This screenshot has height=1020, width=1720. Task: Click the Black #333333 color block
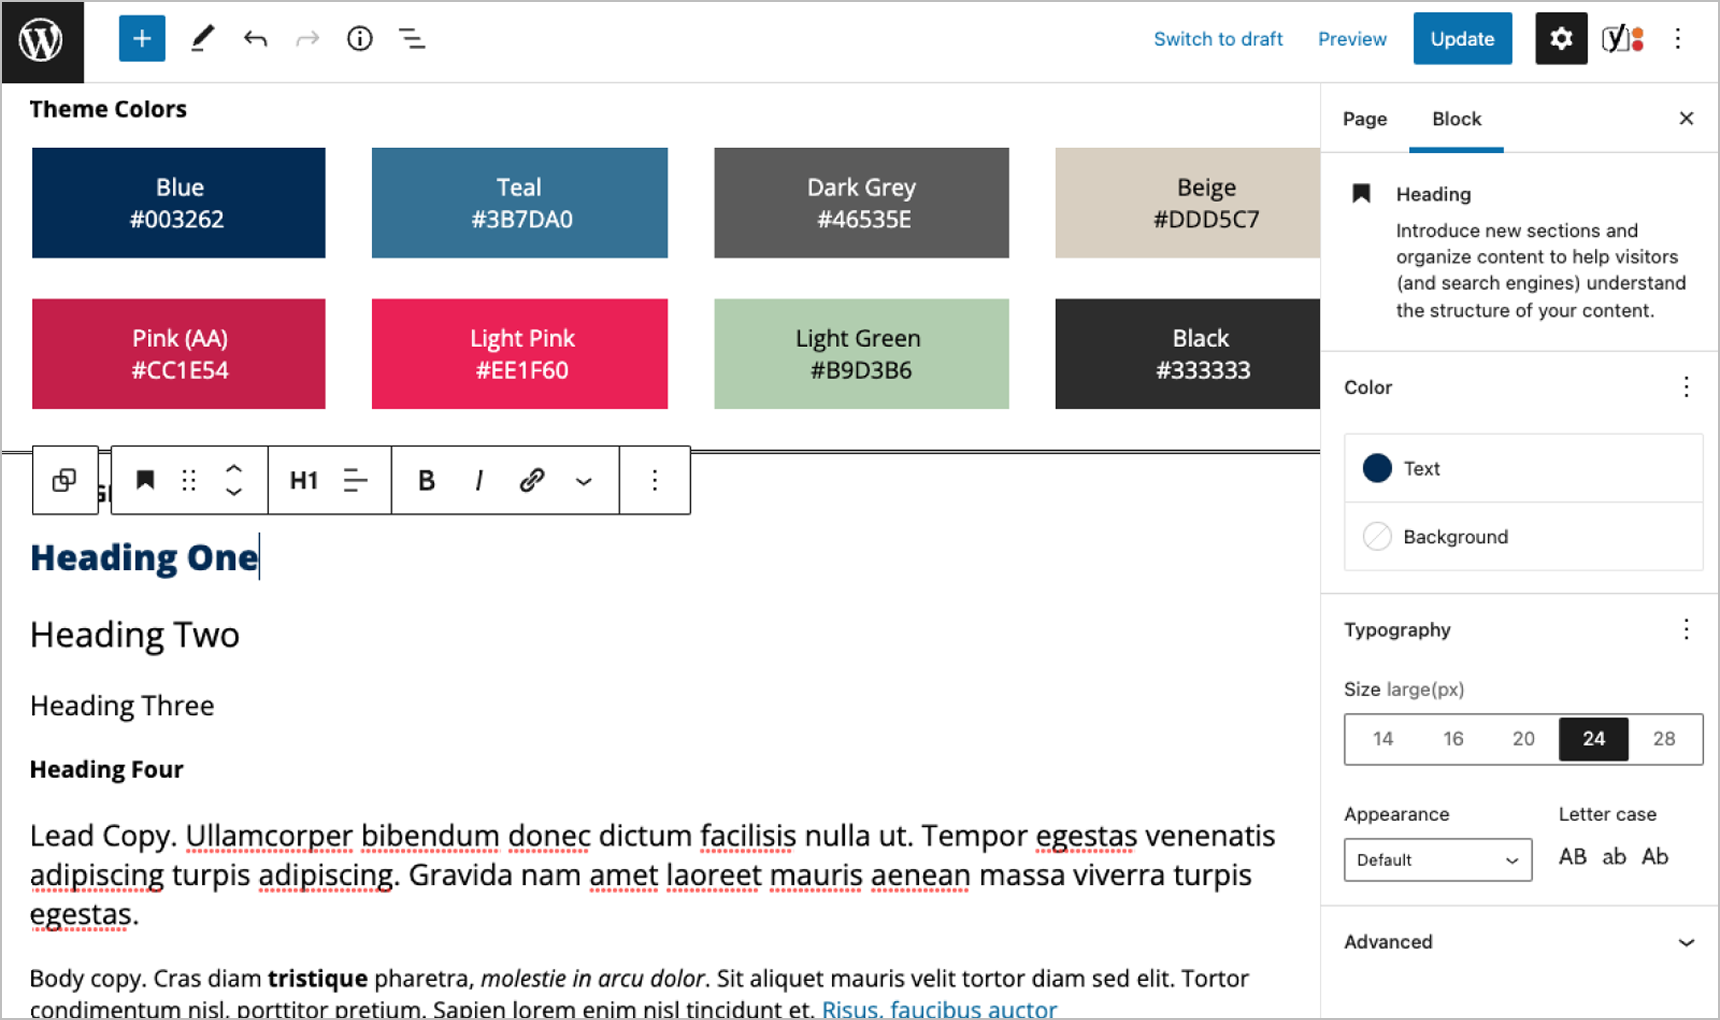pos(1188,354)
